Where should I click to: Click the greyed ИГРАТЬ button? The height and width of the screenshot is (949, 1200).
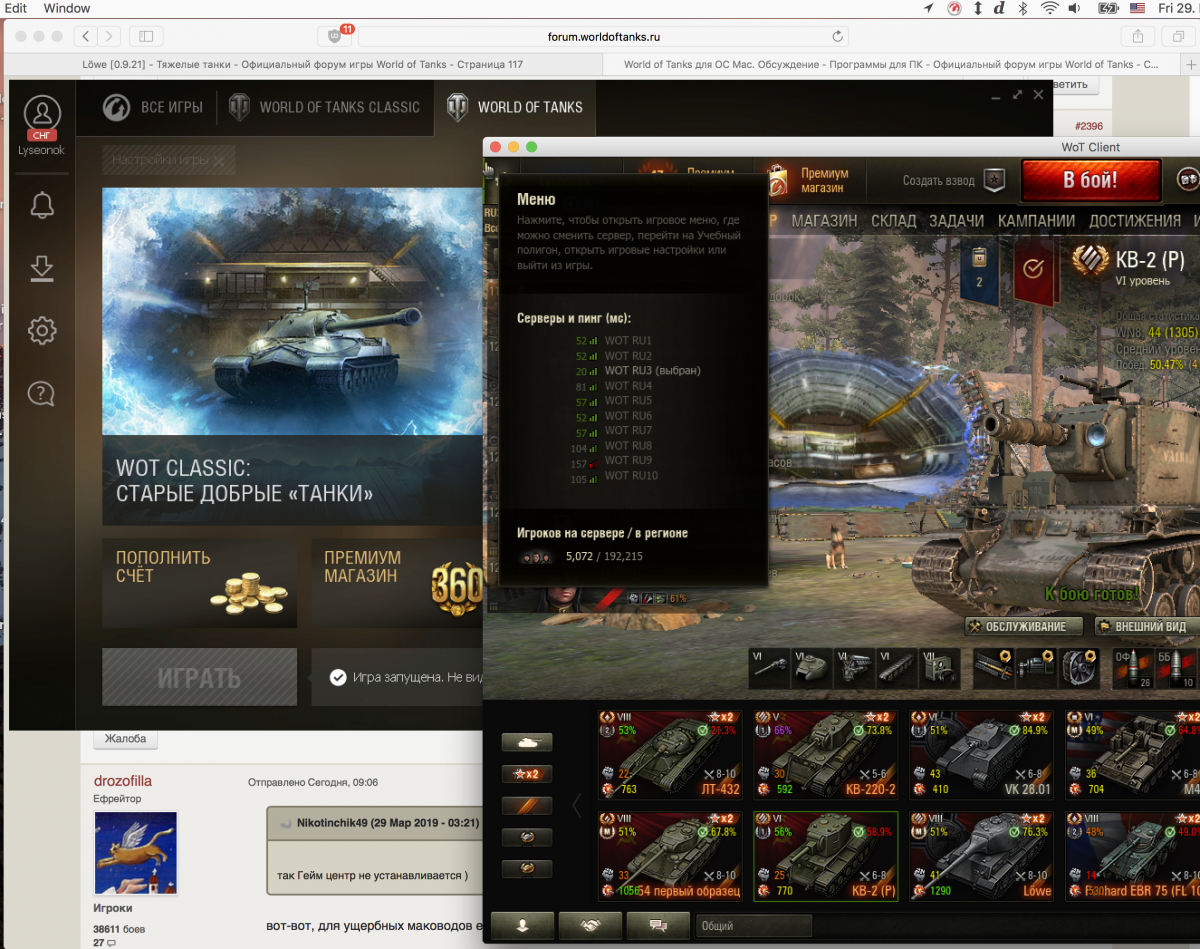coord(199,678)
